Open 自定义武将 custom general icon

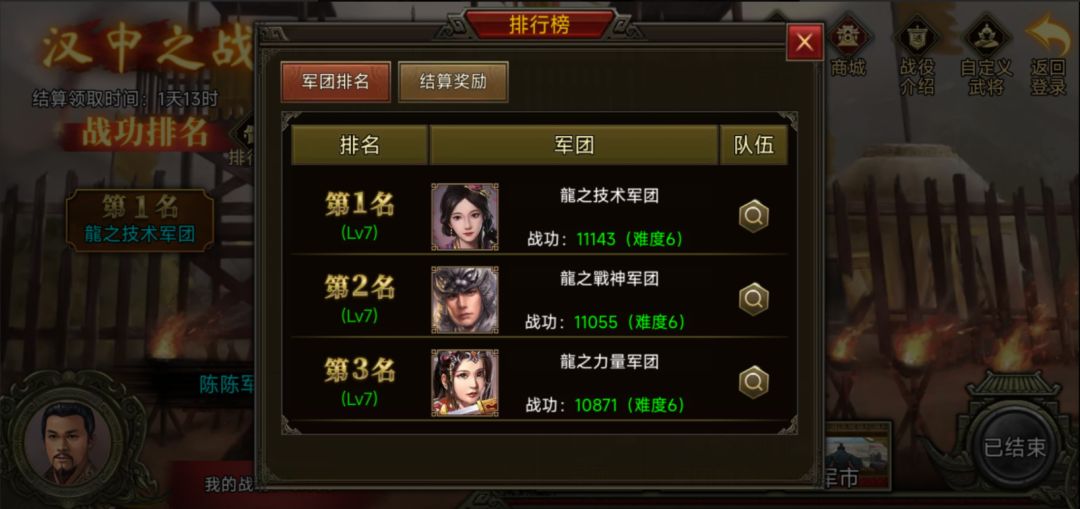coord(986,57)
